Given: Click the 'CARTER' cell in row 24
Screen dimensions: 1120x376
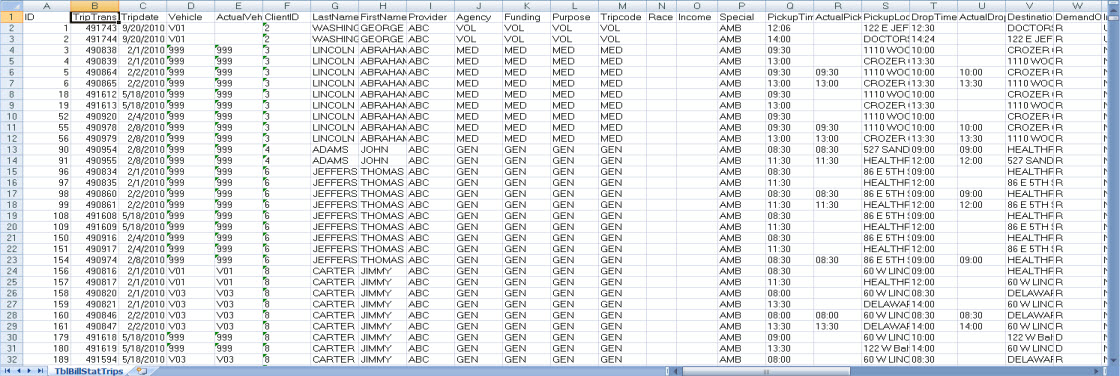Looking at the screenshot, I should coord(334,272).
